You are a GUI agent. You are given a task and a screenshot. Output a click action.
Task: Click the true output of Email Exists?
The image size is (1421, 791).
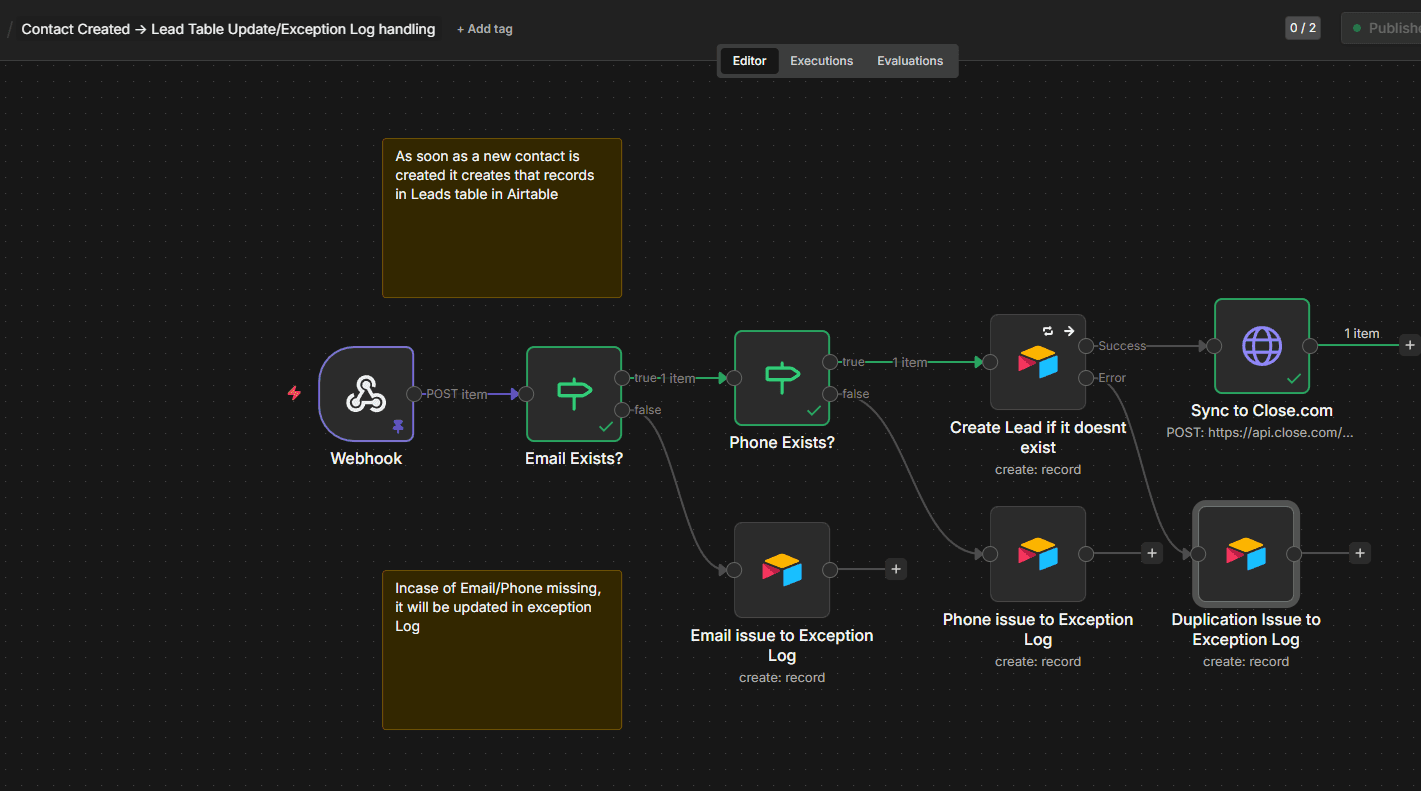coord(622,378)
